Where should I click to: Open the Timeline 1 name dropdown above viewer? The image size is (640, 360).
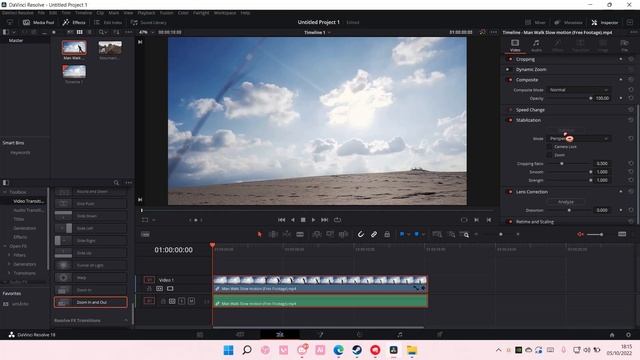coord(317,32)
